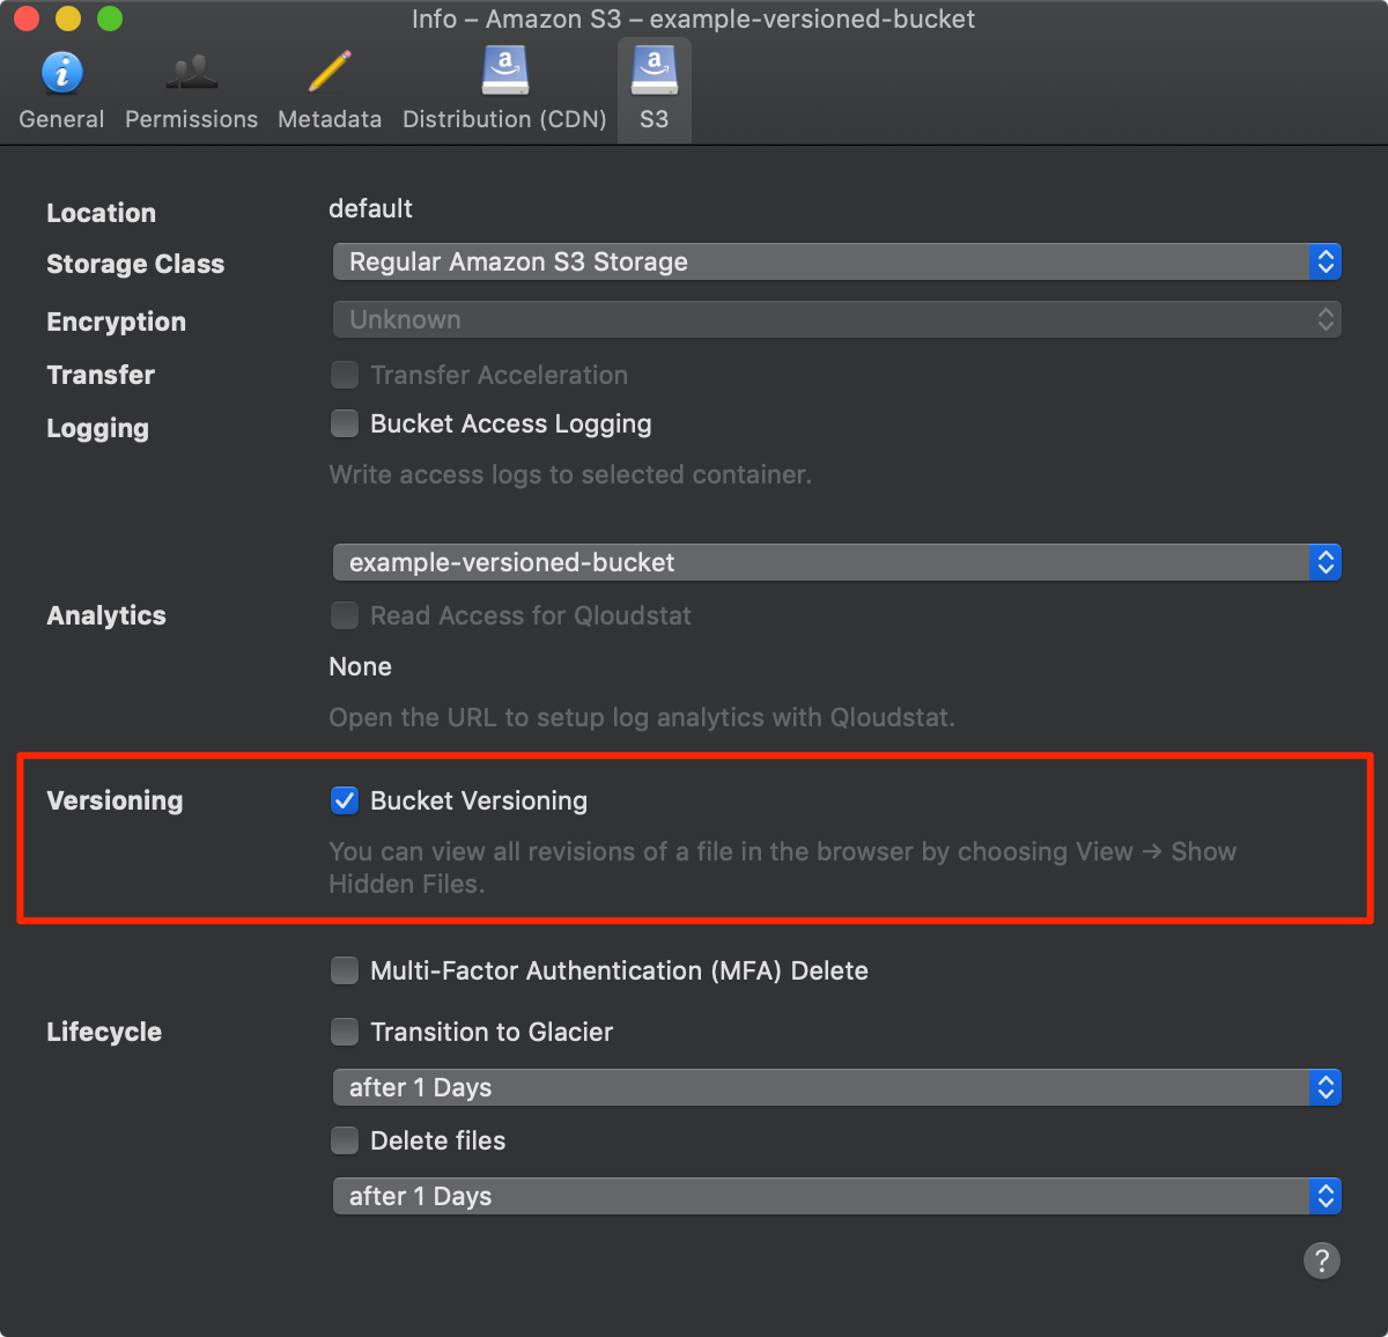Enable Transition to Glacier lifecycle rule
Screen dimensions: 1388x1337
tap(344, 1031)
